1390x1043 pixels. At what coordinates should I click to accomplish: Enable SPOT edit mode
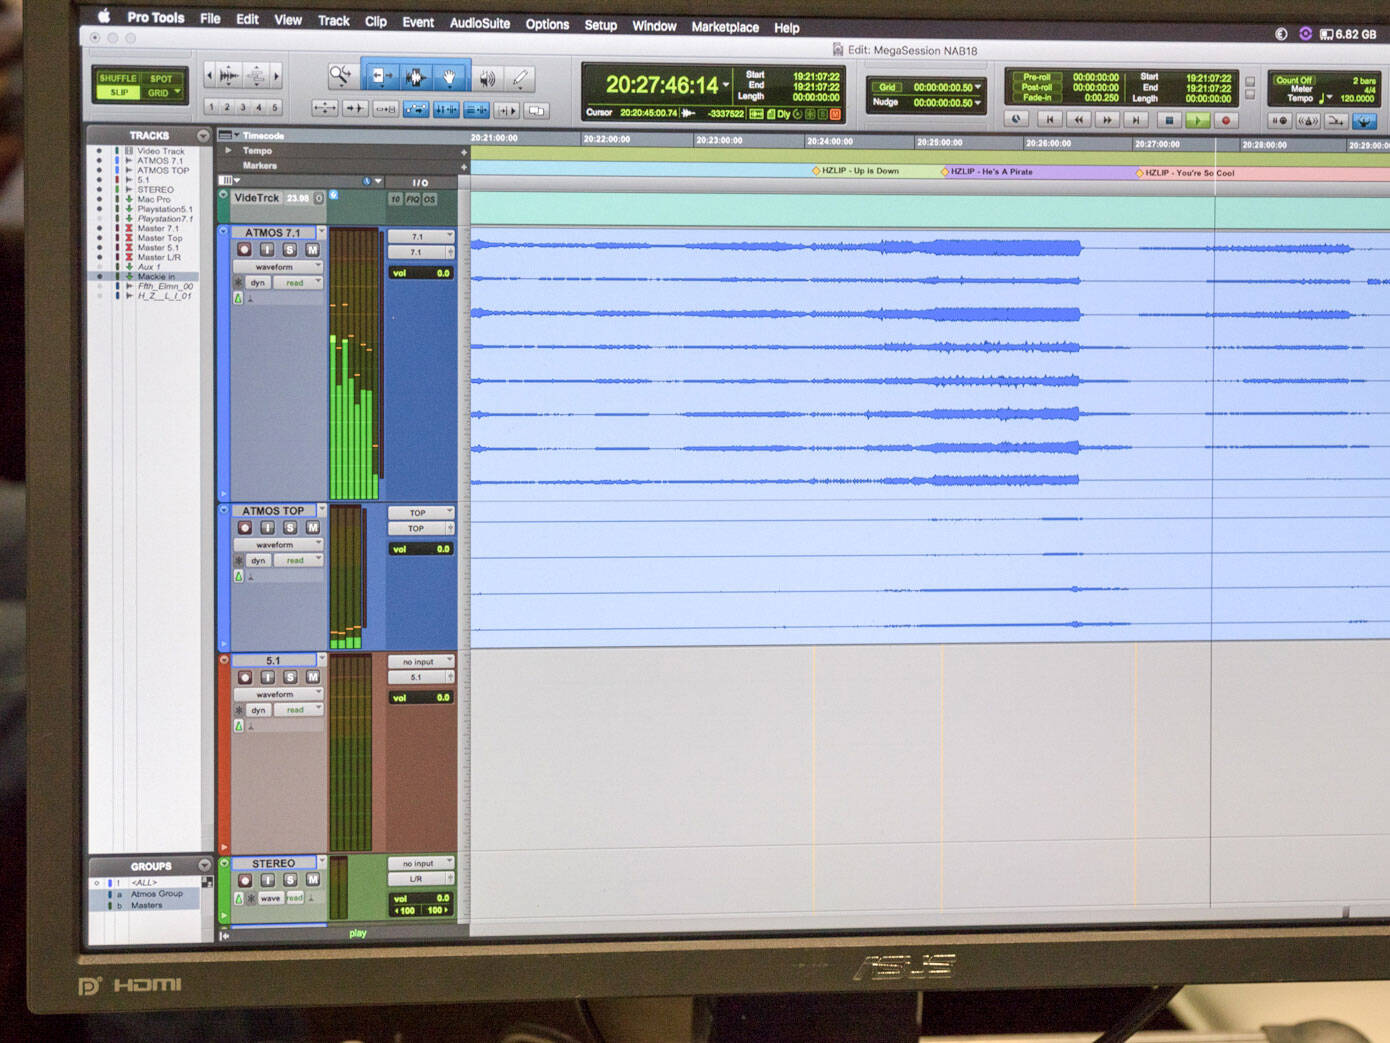pos(162,79)
